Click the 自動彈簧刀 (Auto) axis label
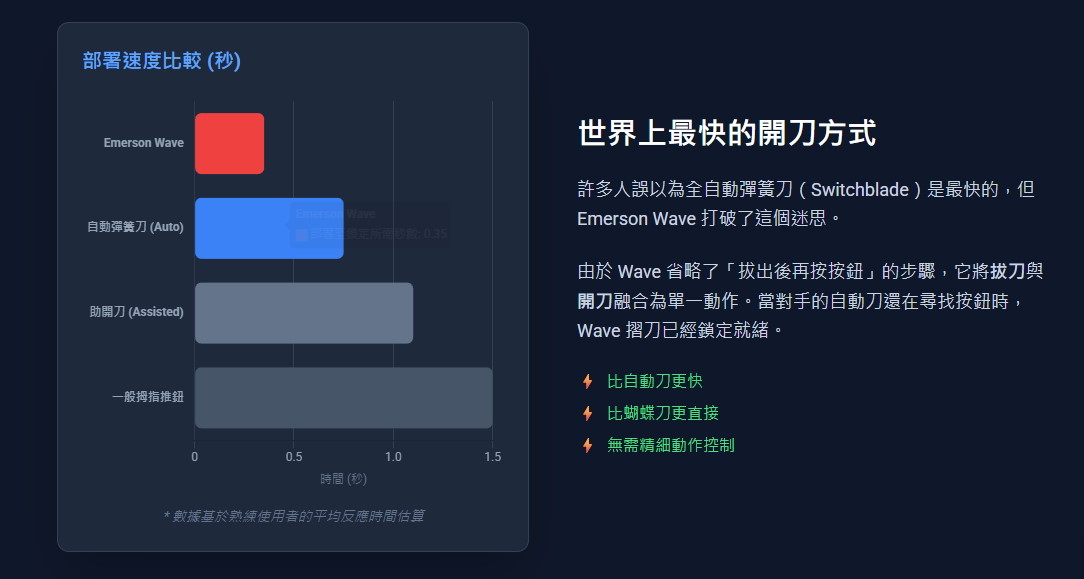This screenshot has height=579, width=1084. point(135,227)
